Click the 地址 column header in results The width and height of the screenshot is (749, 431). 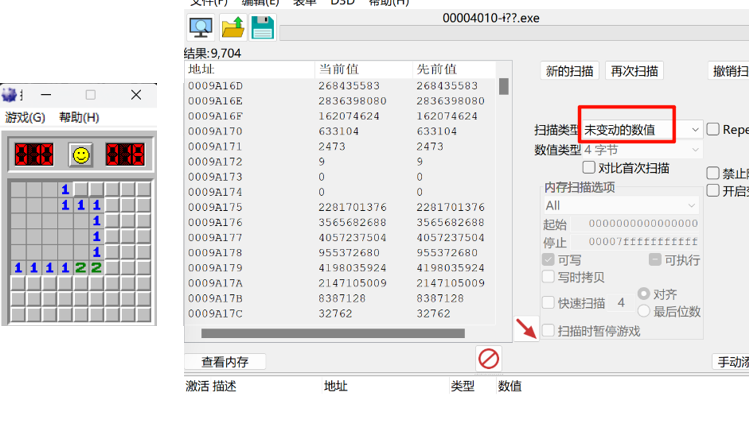pos(250,69)
